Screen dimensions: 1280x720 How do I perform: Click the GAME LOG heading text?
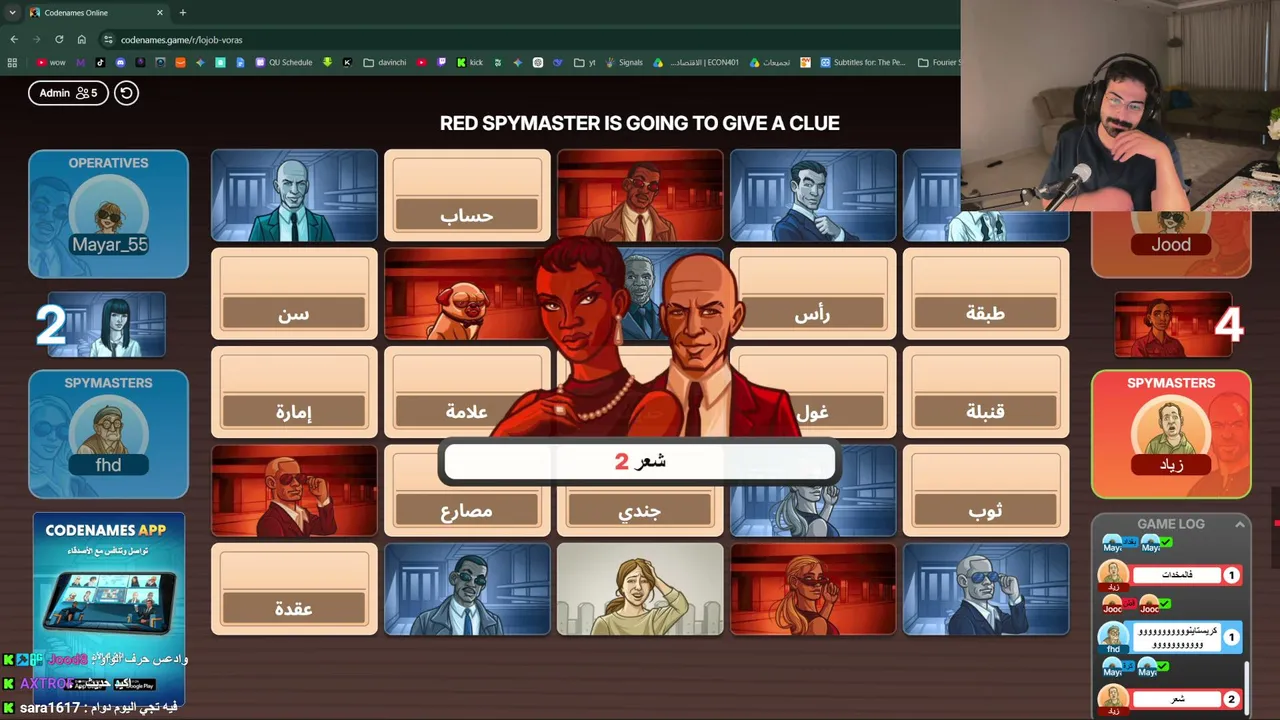click(x=1171, y=524)
